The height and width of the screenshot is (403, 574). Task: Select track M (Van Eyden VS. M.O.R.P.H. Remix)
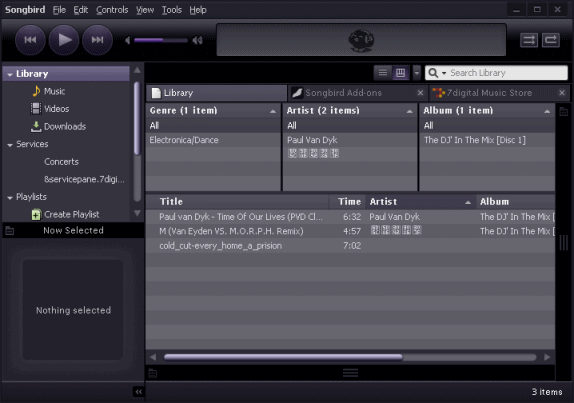(350, 231)
